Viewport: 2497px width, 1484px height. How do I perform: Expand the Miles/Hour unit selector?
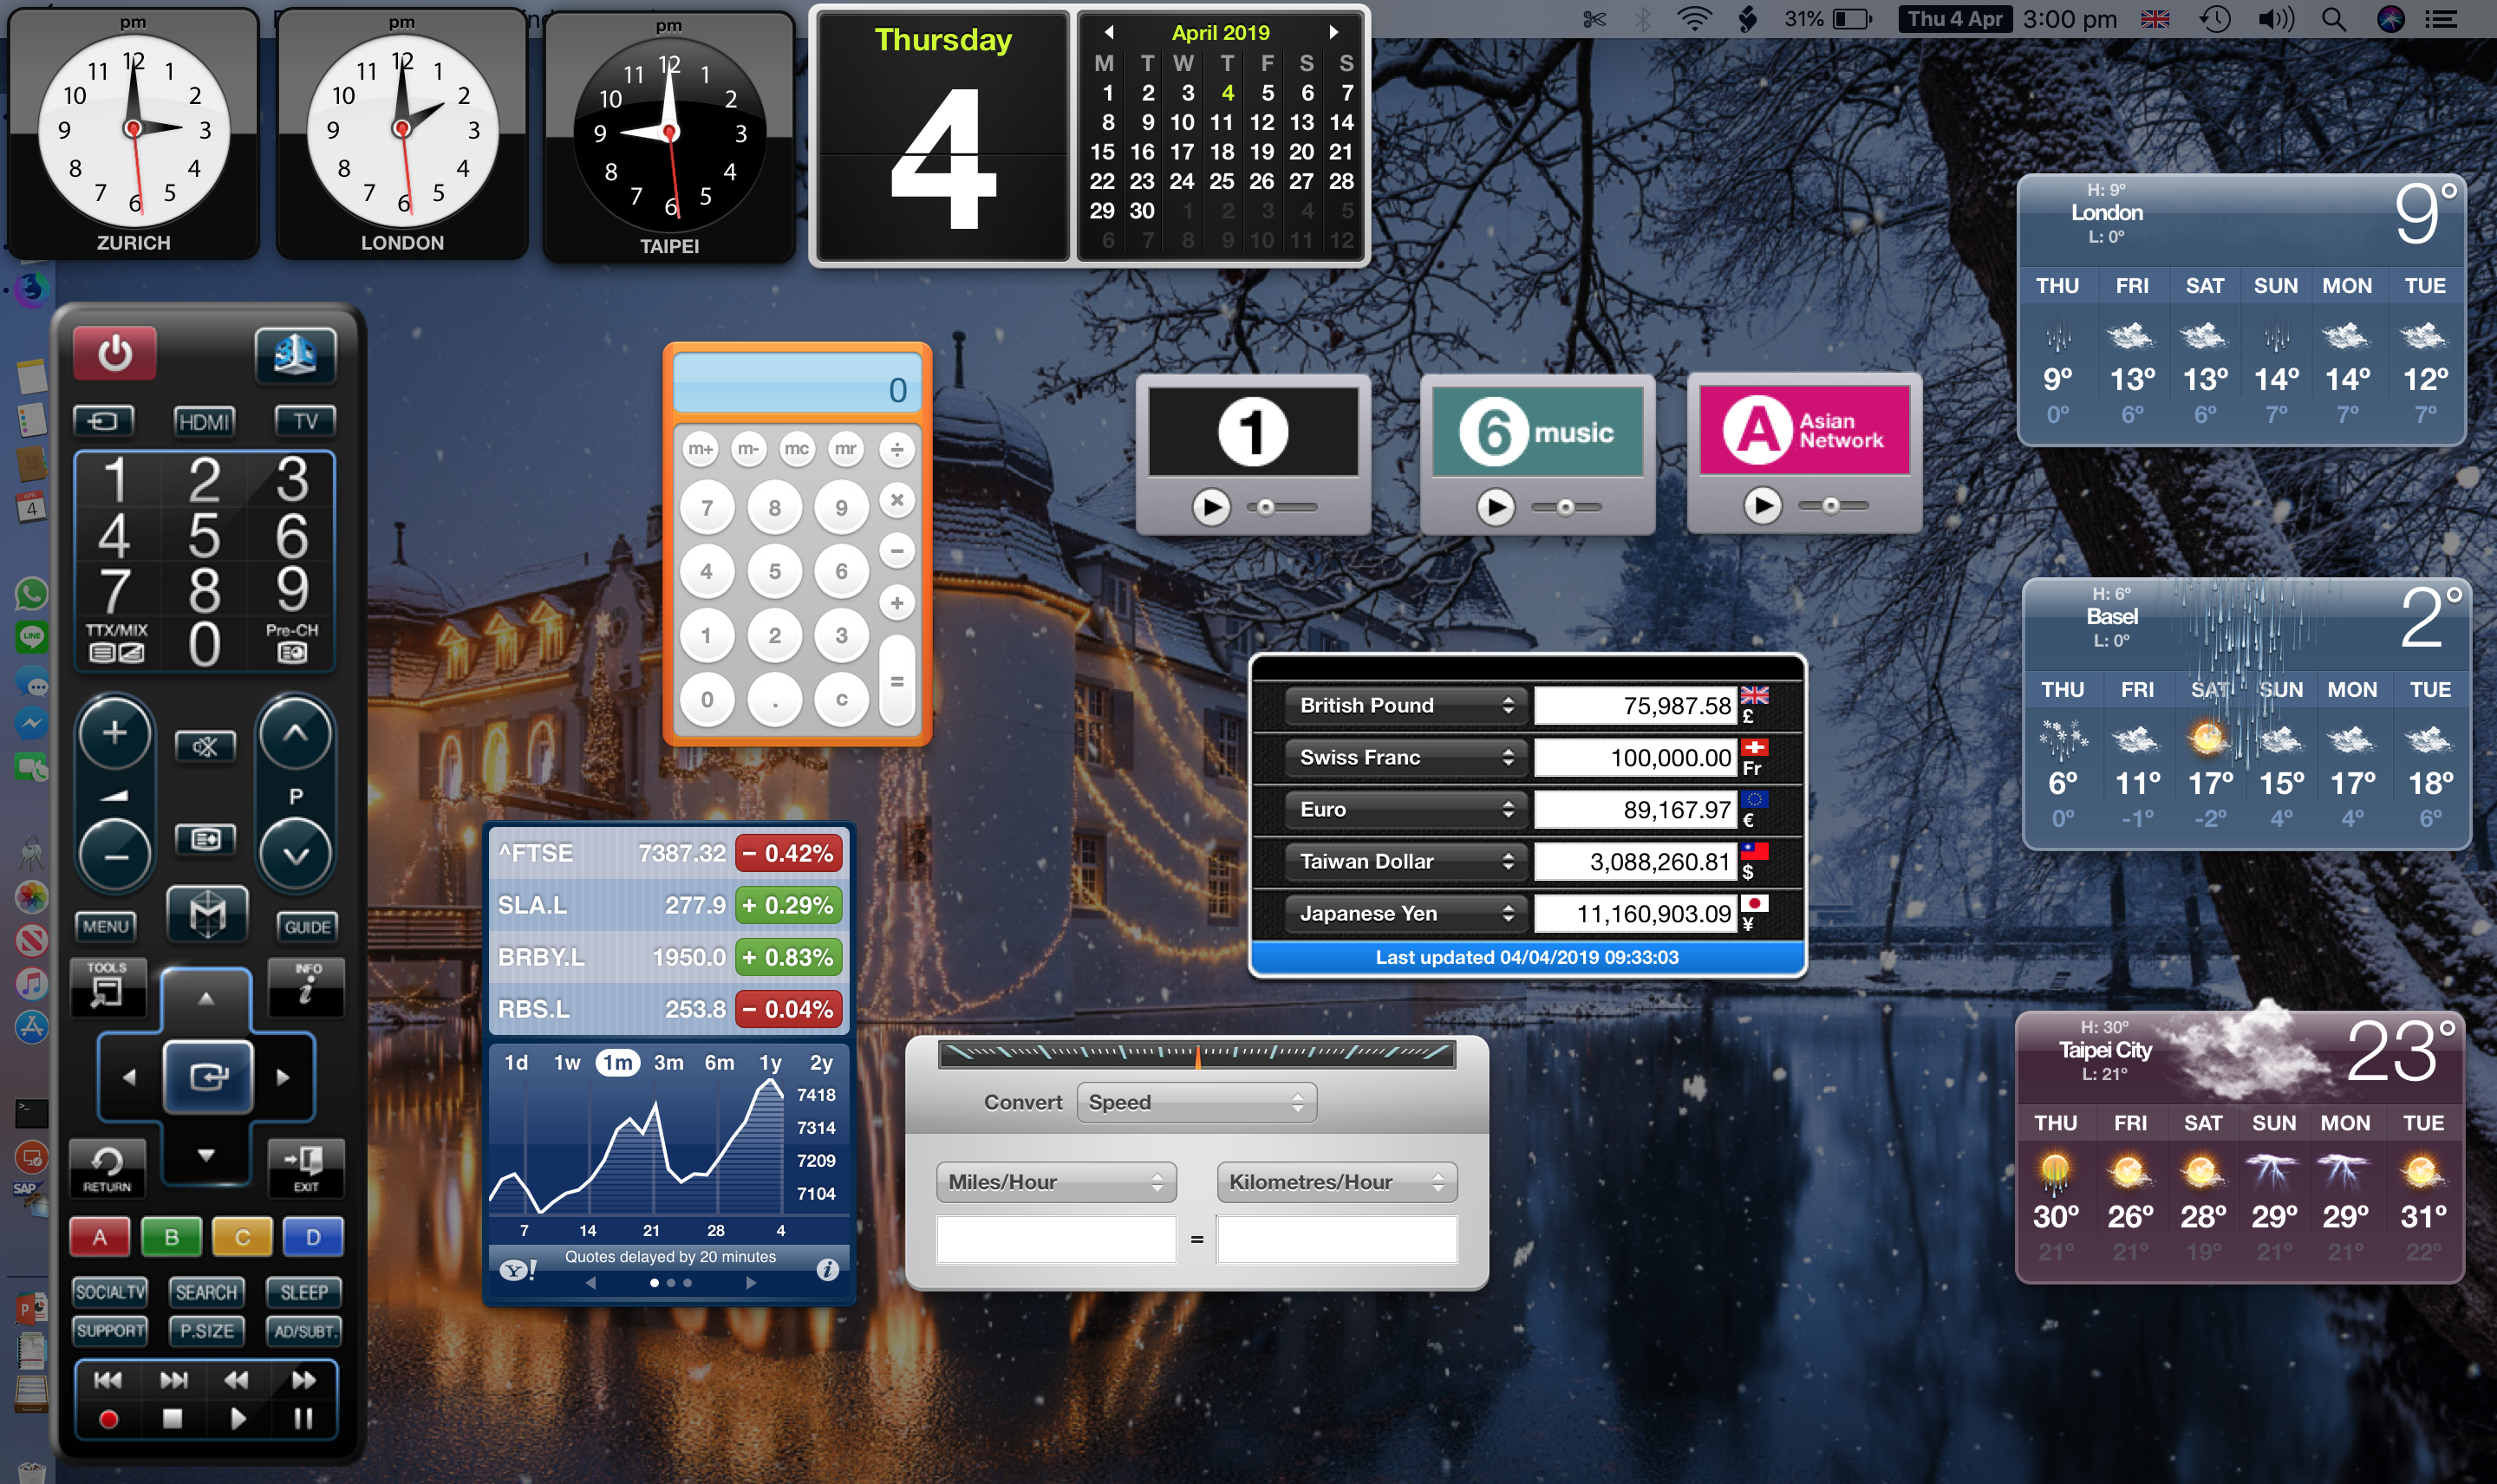point(1056,1182)
